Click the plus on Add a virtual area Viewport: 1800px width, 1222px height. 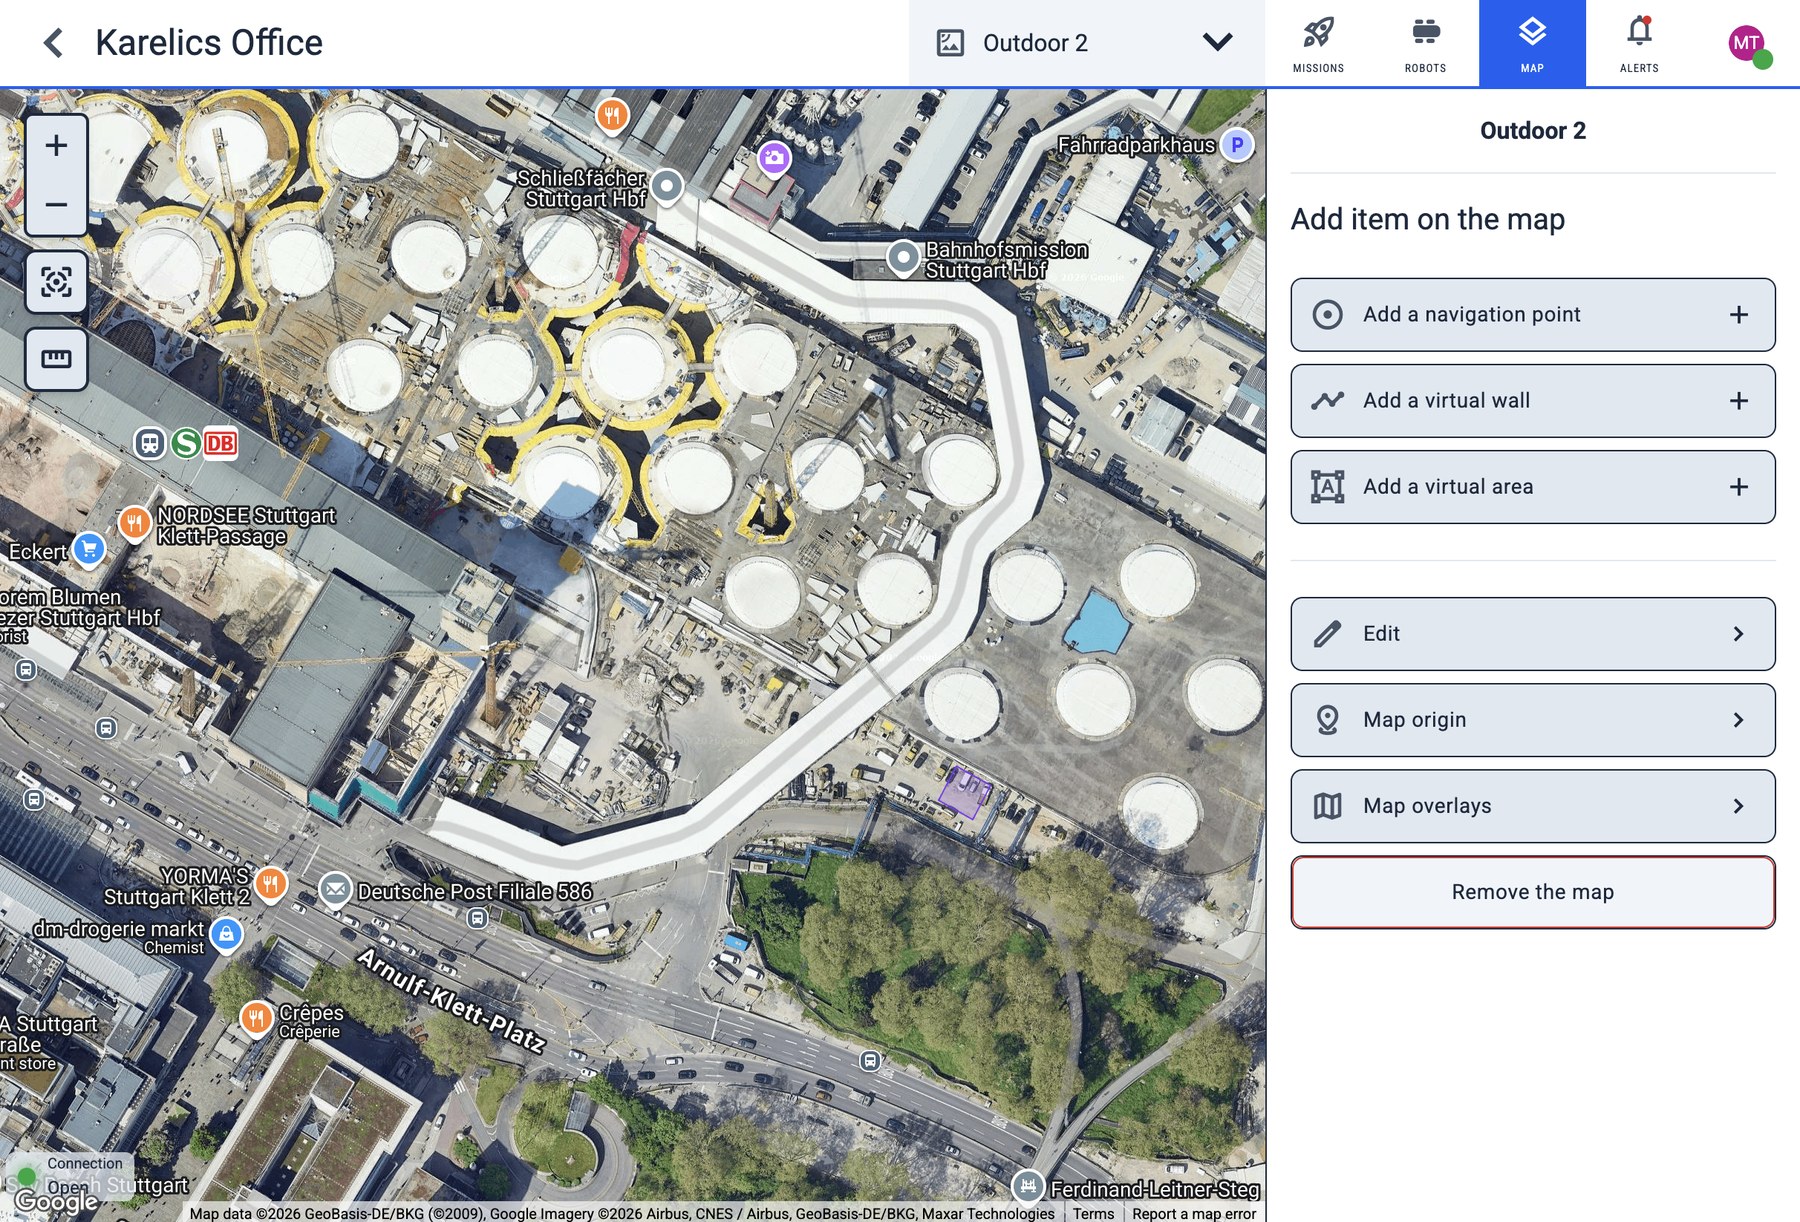pos(1739,487)
